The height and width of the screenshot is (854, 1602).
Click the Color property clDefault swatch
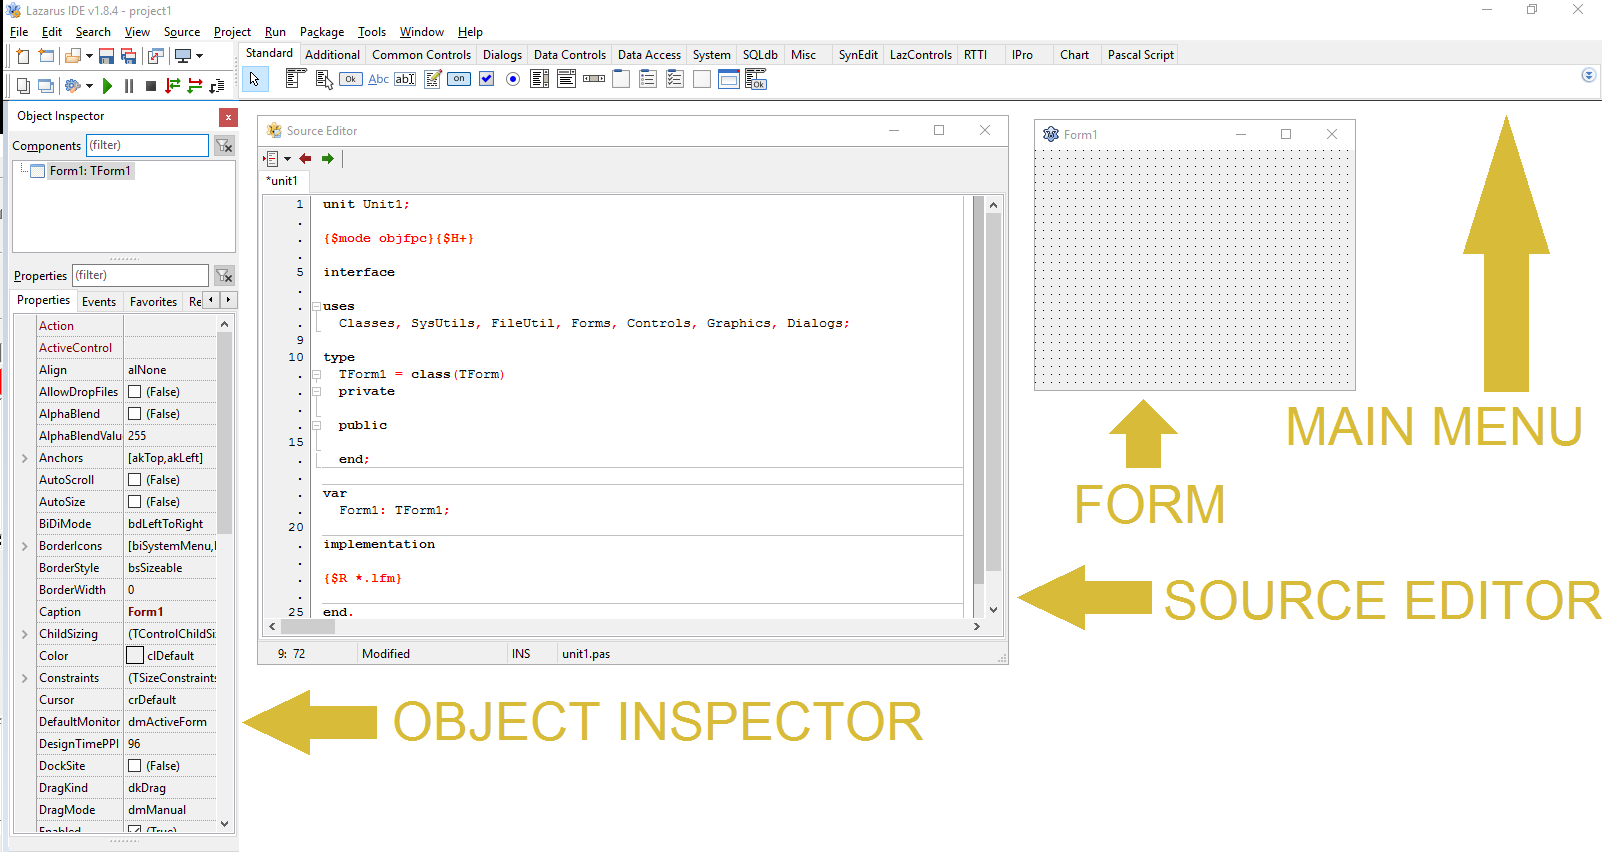coord(135,656)
